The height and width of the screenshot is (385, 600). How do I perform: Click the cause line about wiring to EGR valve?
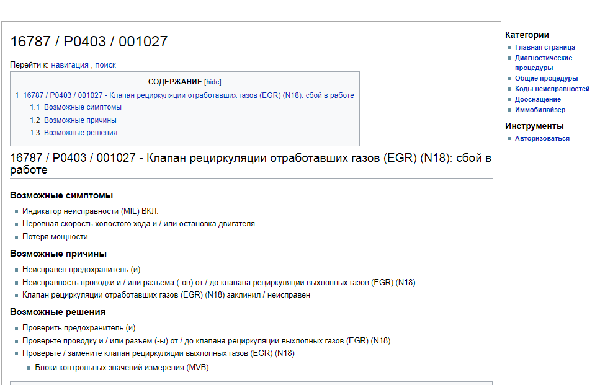click(218, 282)
